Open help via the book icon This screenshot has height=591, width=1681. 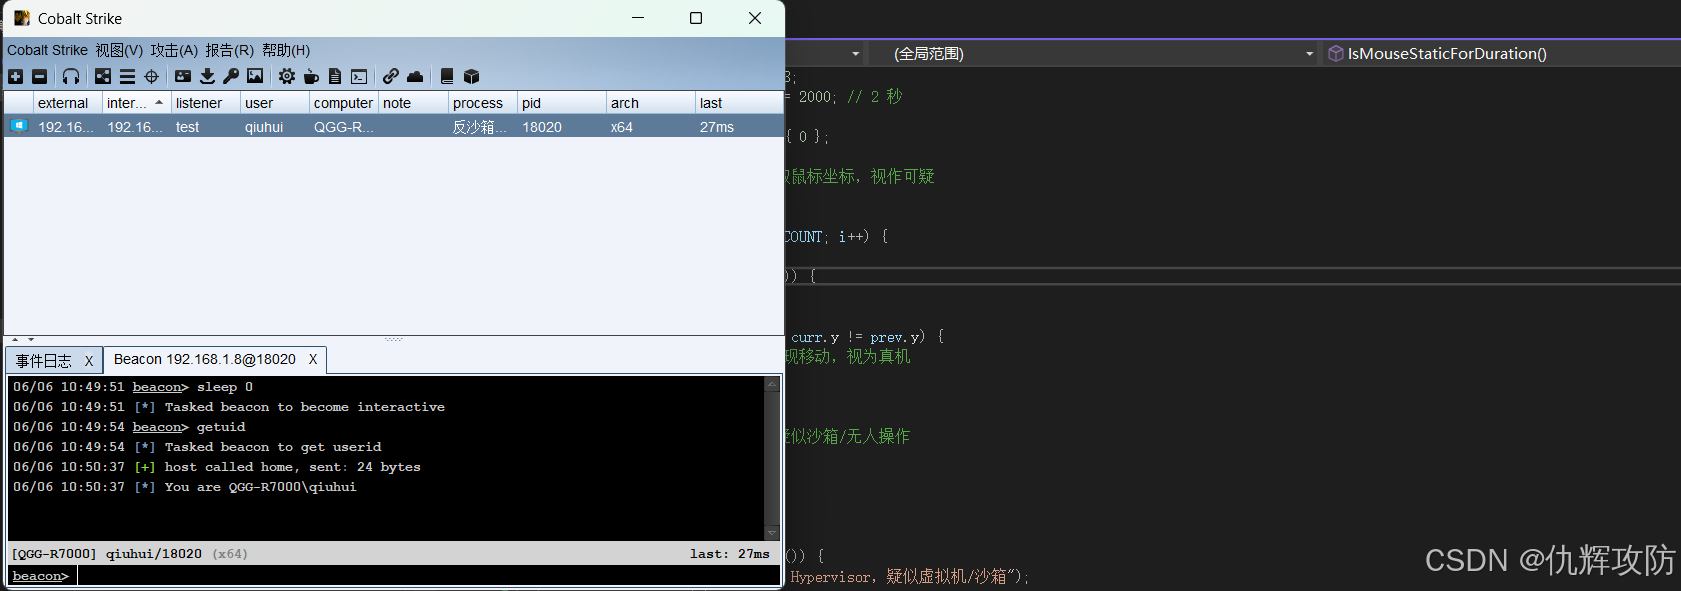447,76
